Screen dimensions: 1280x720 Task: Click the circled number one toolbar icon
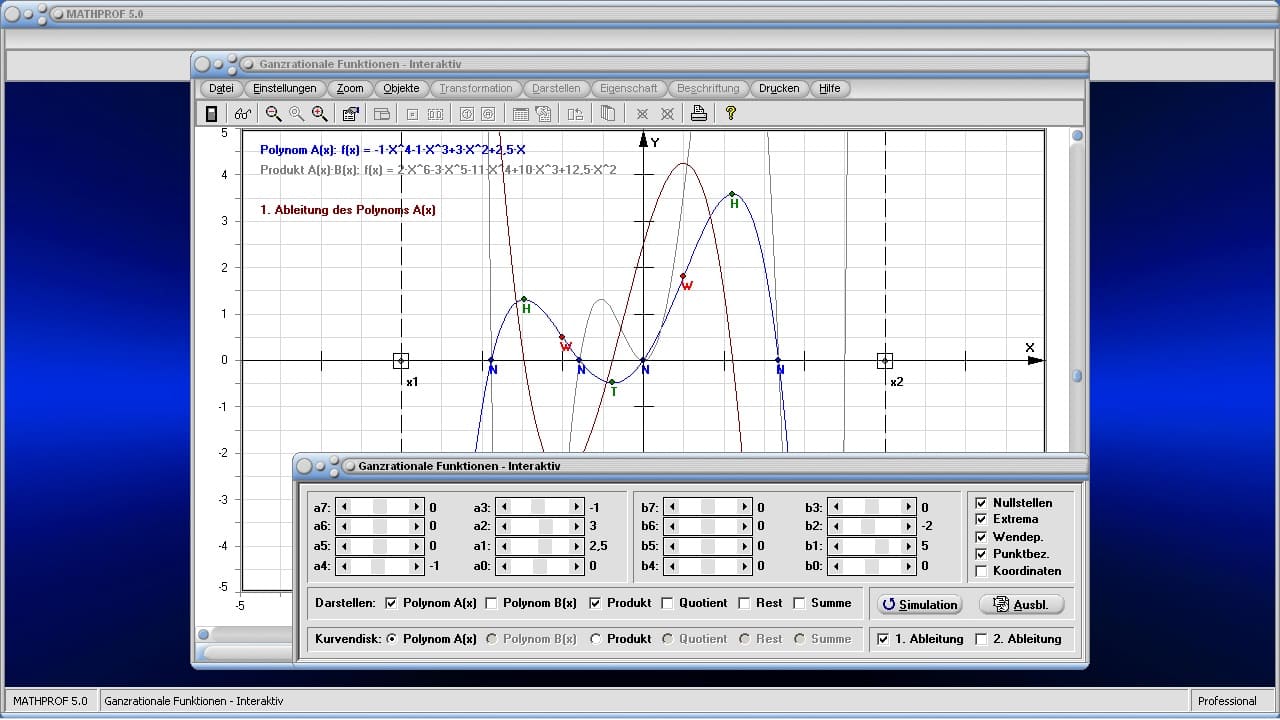pyautogui.click(x=466, y=114)
